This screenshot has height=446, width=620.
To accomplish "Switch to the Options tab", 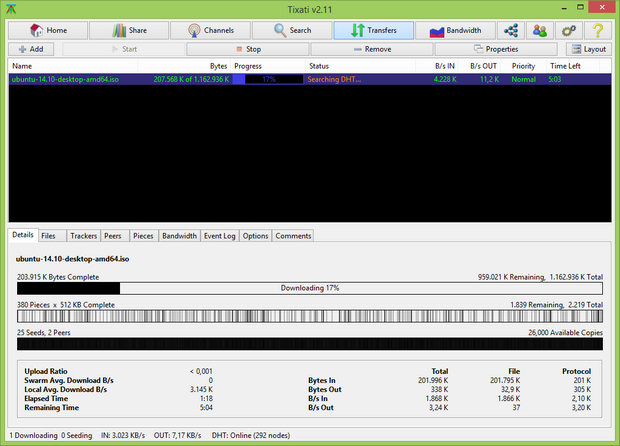I will [255, 236].
